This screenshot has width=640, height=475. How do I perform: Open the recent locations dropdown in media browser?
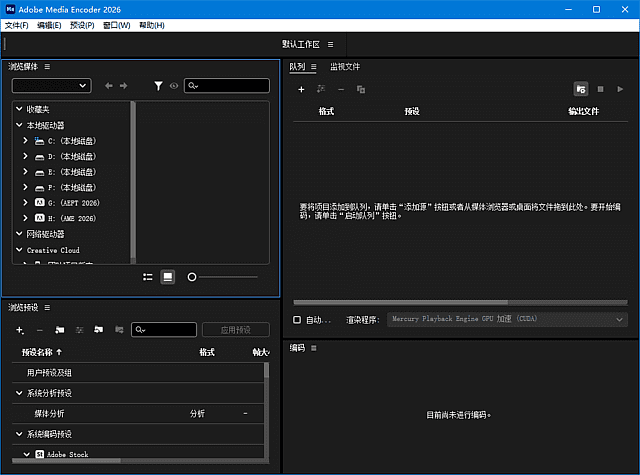point(52,86)
